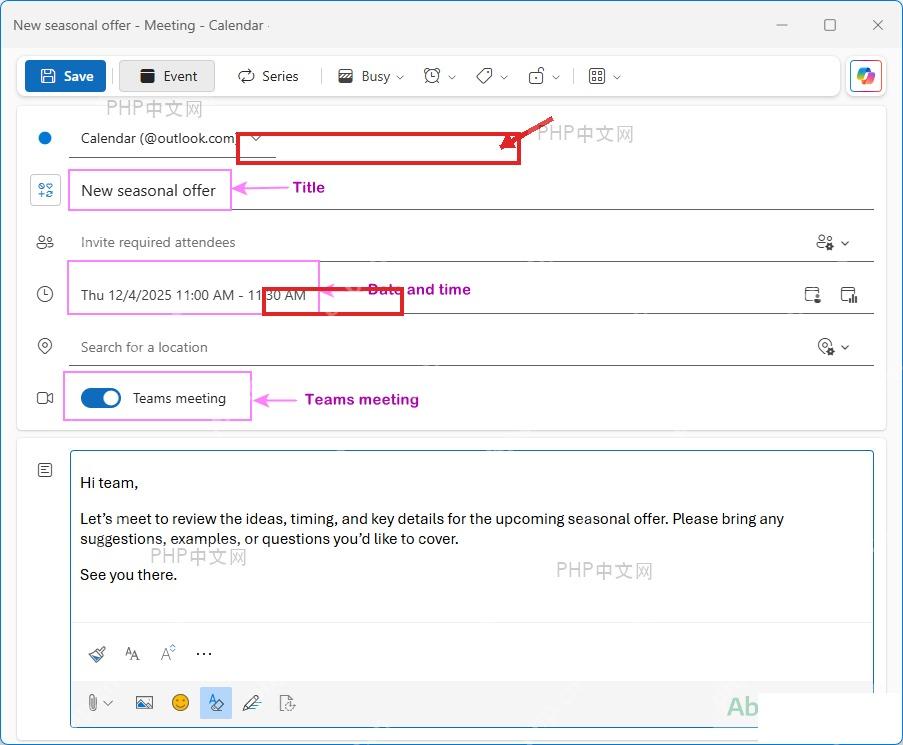Click the apps grid icon in toolbar
Screen dimensions: 903x745
tap(597, 76)
